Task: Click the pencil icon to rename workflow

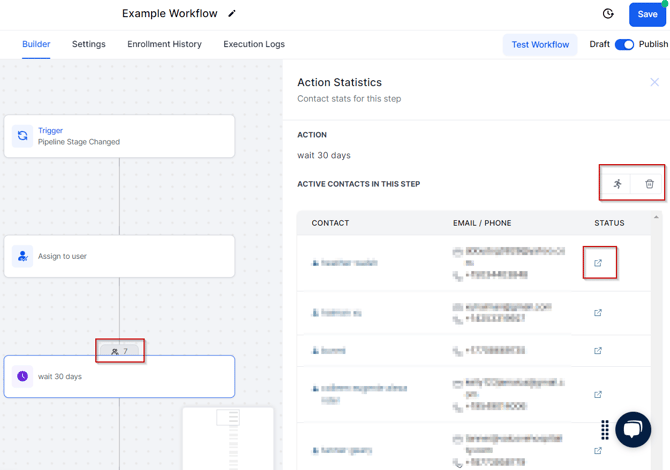Action: (233, 14)
